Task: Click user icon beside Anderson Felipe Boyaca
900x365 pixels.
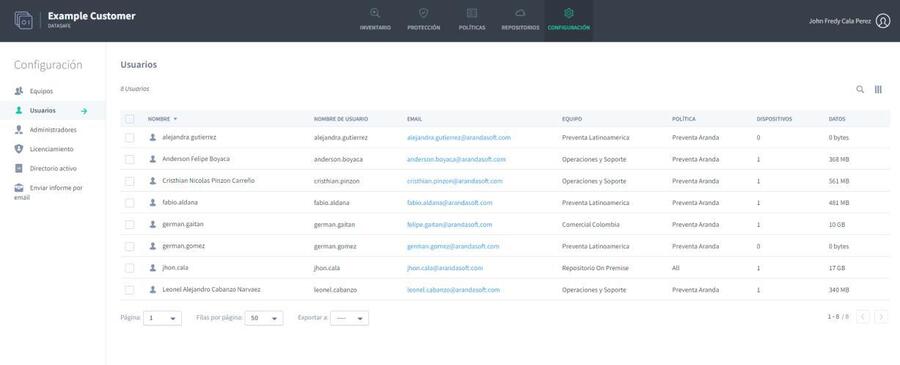Action: tap(153, 159)
